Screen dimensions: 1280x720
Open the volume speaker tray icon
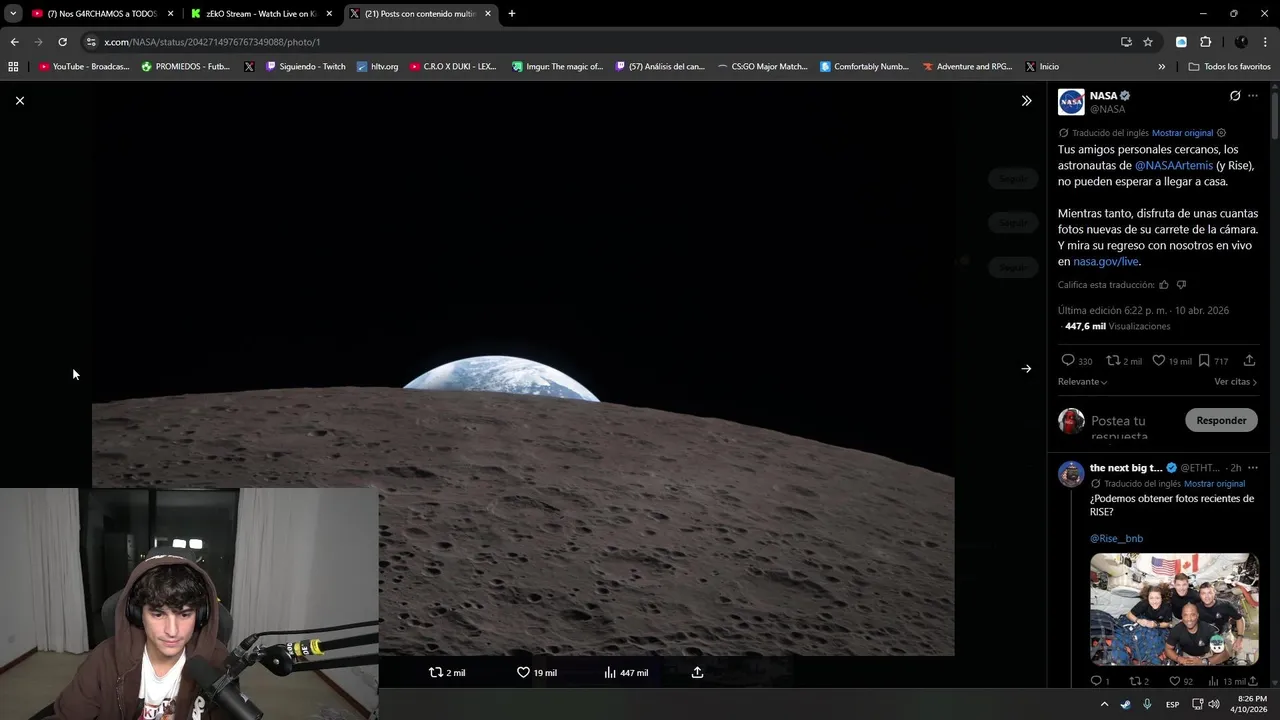[1214, 704]
